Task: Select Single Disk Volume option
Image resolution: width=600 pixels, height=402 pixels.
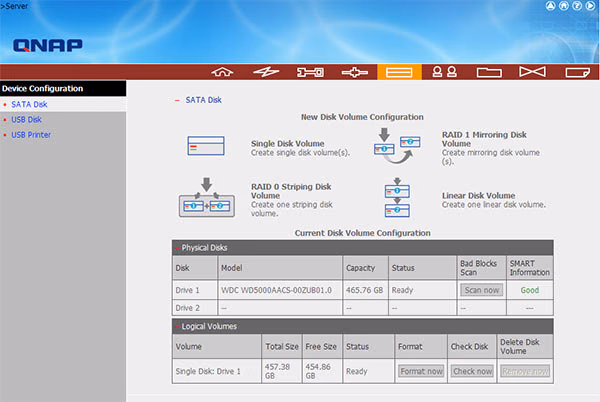Action: click(x=288, y=143)
